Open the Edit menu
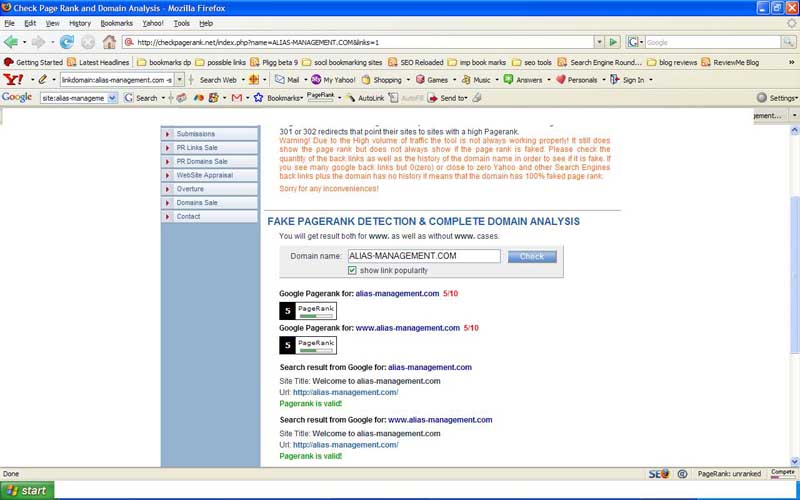800x500 pixels. tap(30, 23)
